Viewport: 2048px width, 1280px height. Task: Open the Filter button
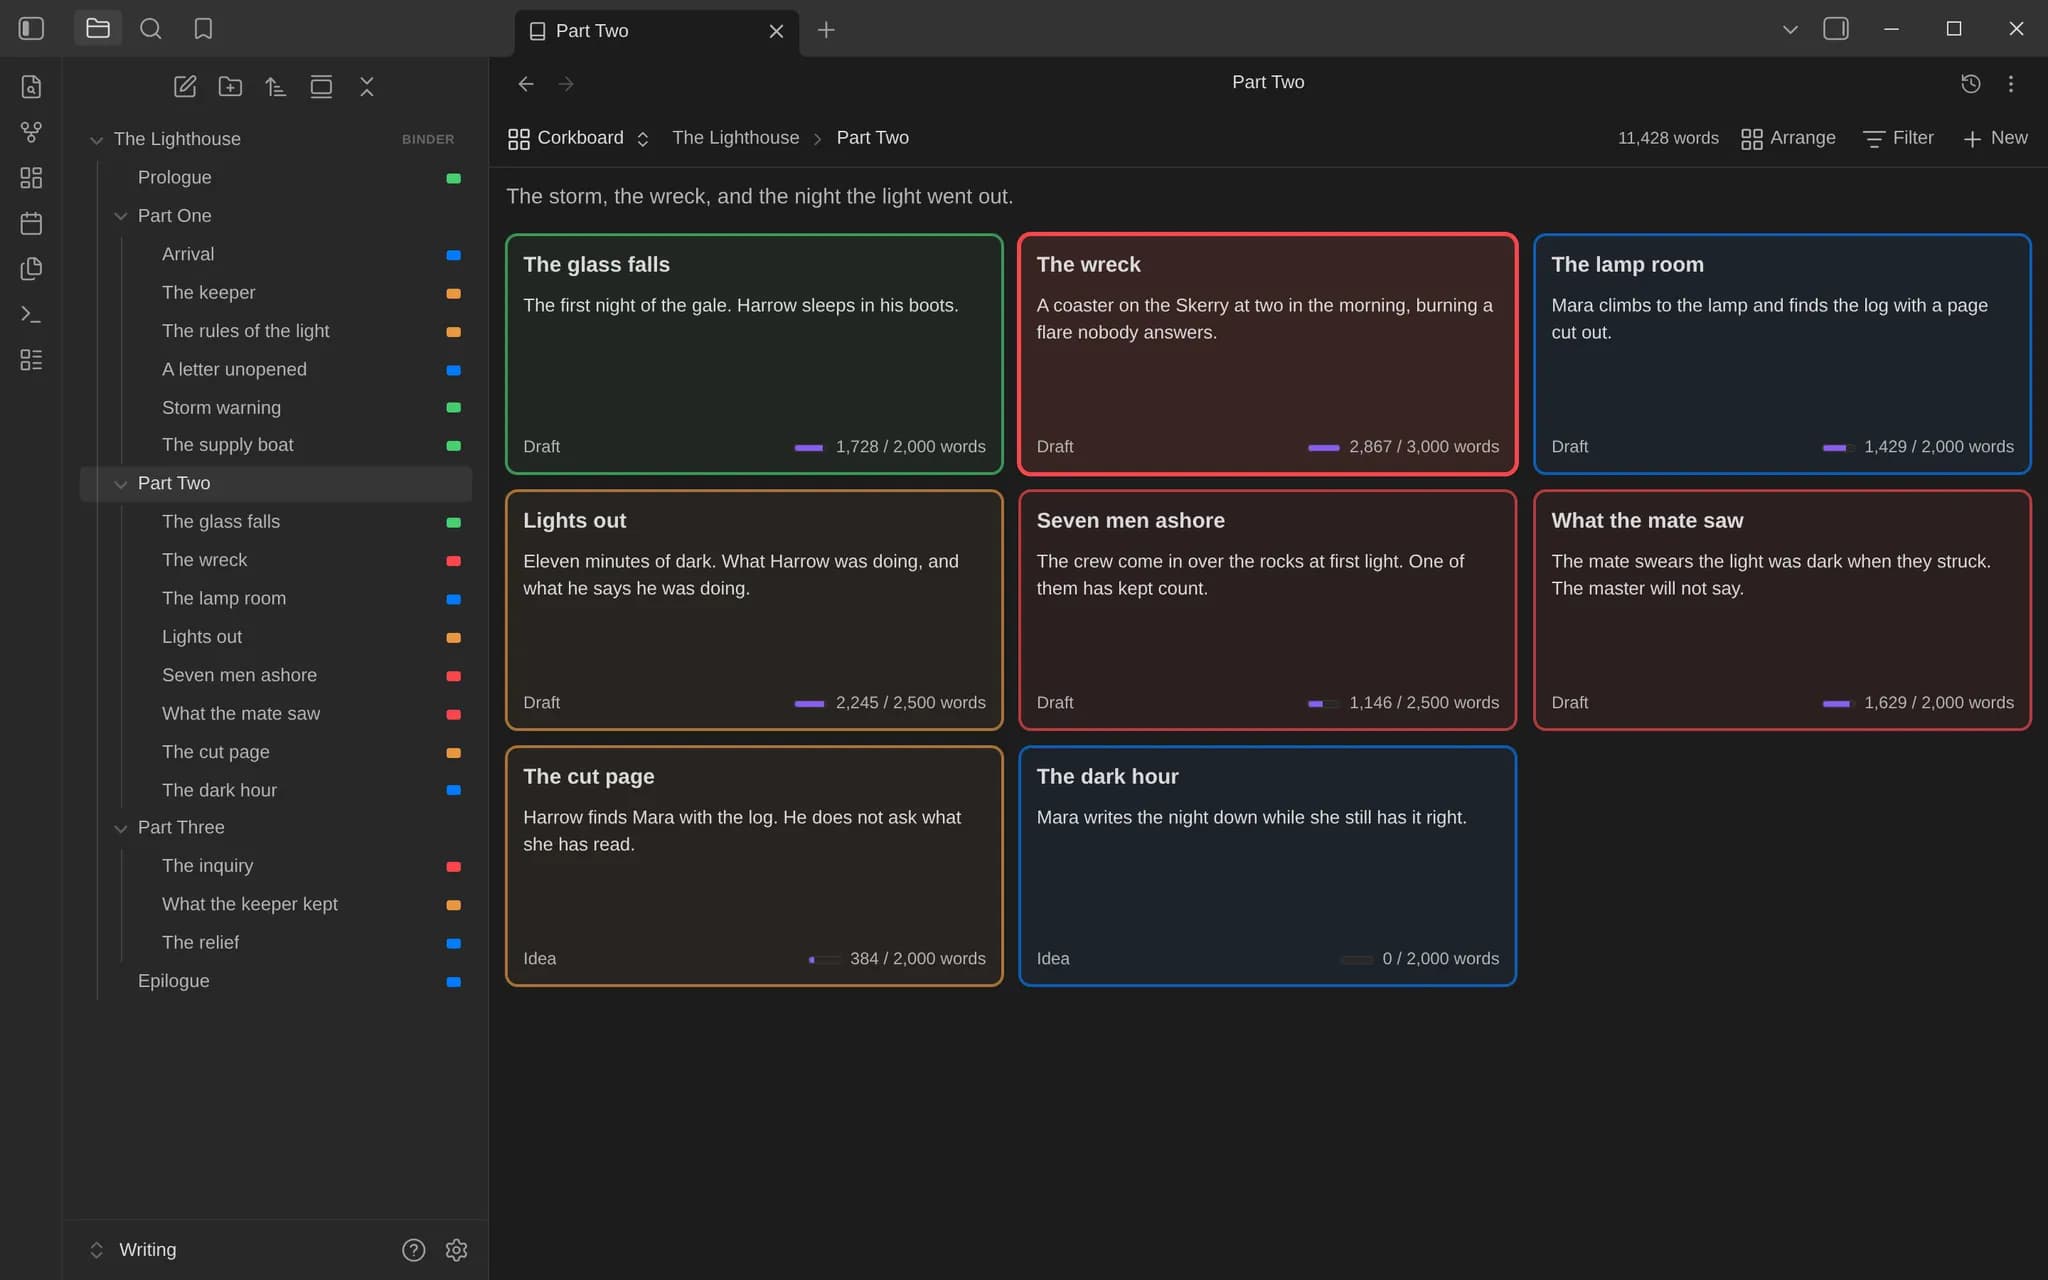[1898, 138]
